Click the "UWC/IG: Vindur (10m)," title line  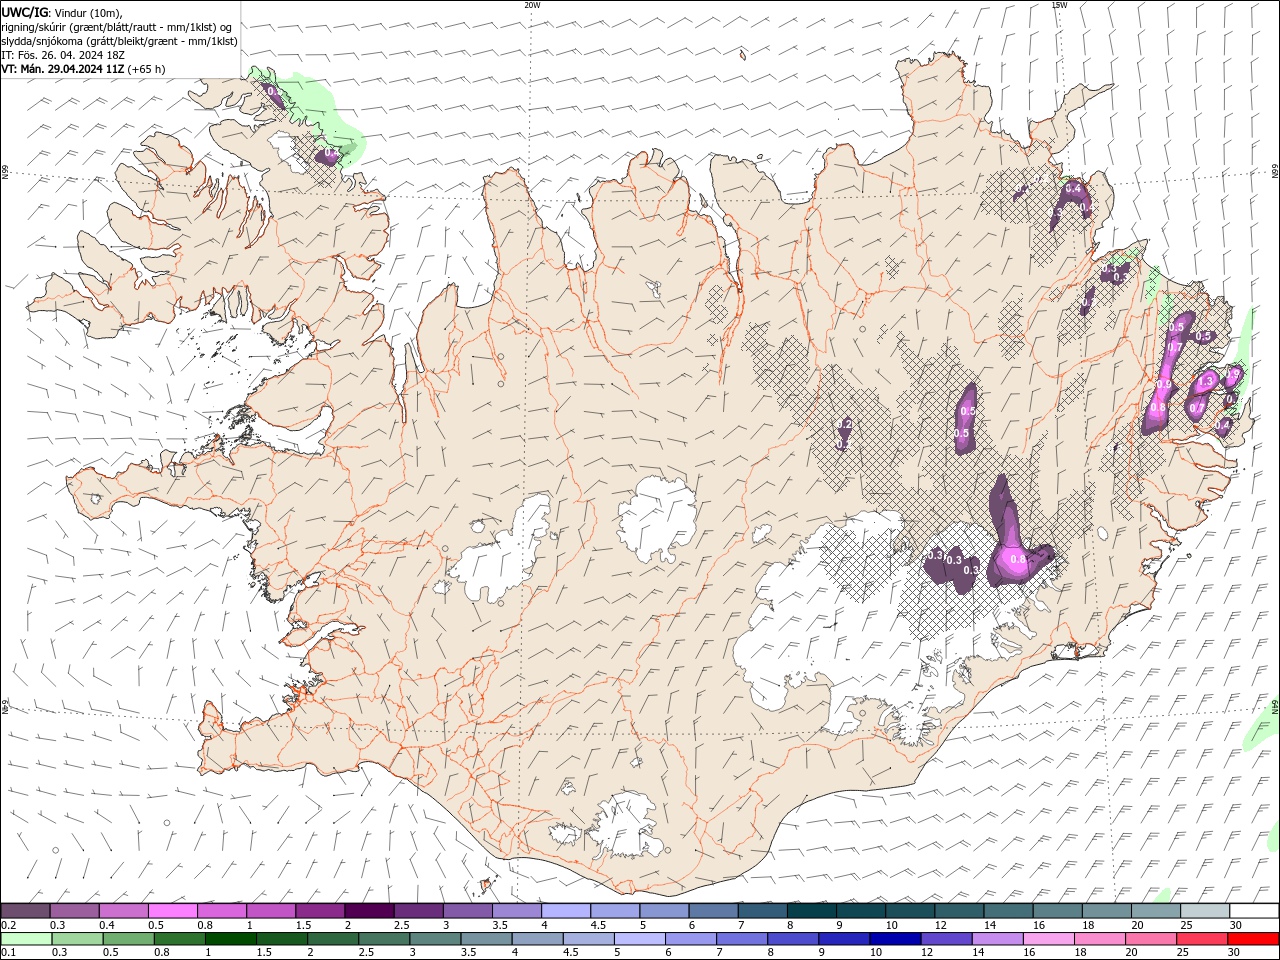[60, 12]
